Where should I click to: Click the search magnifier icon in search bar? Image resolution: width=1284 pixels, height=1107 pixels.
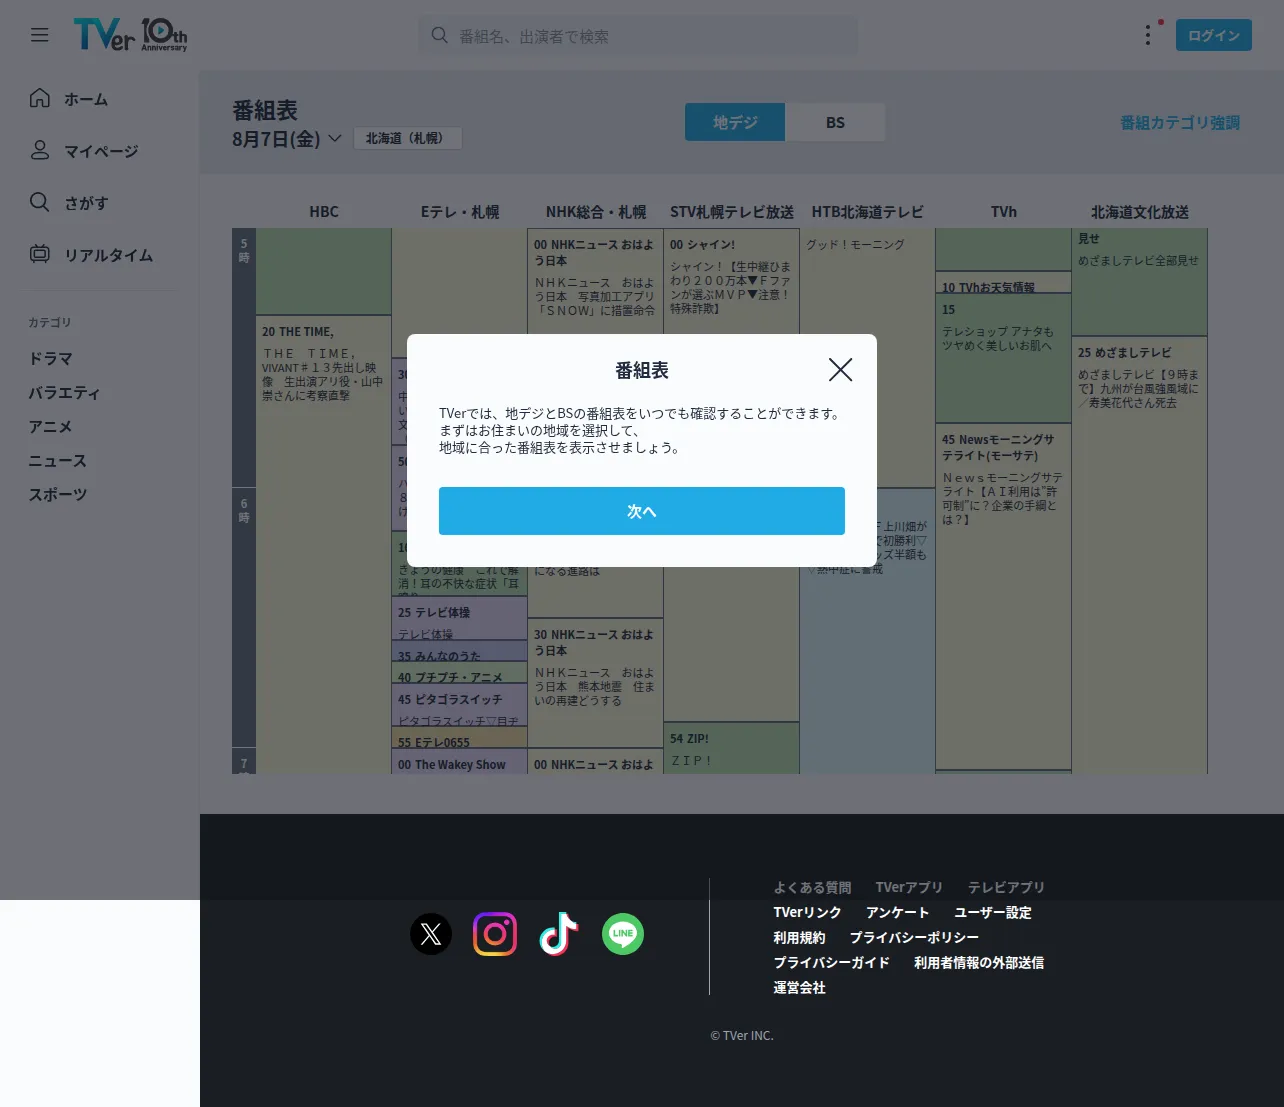pyautogui.click(x=439, y=35)
